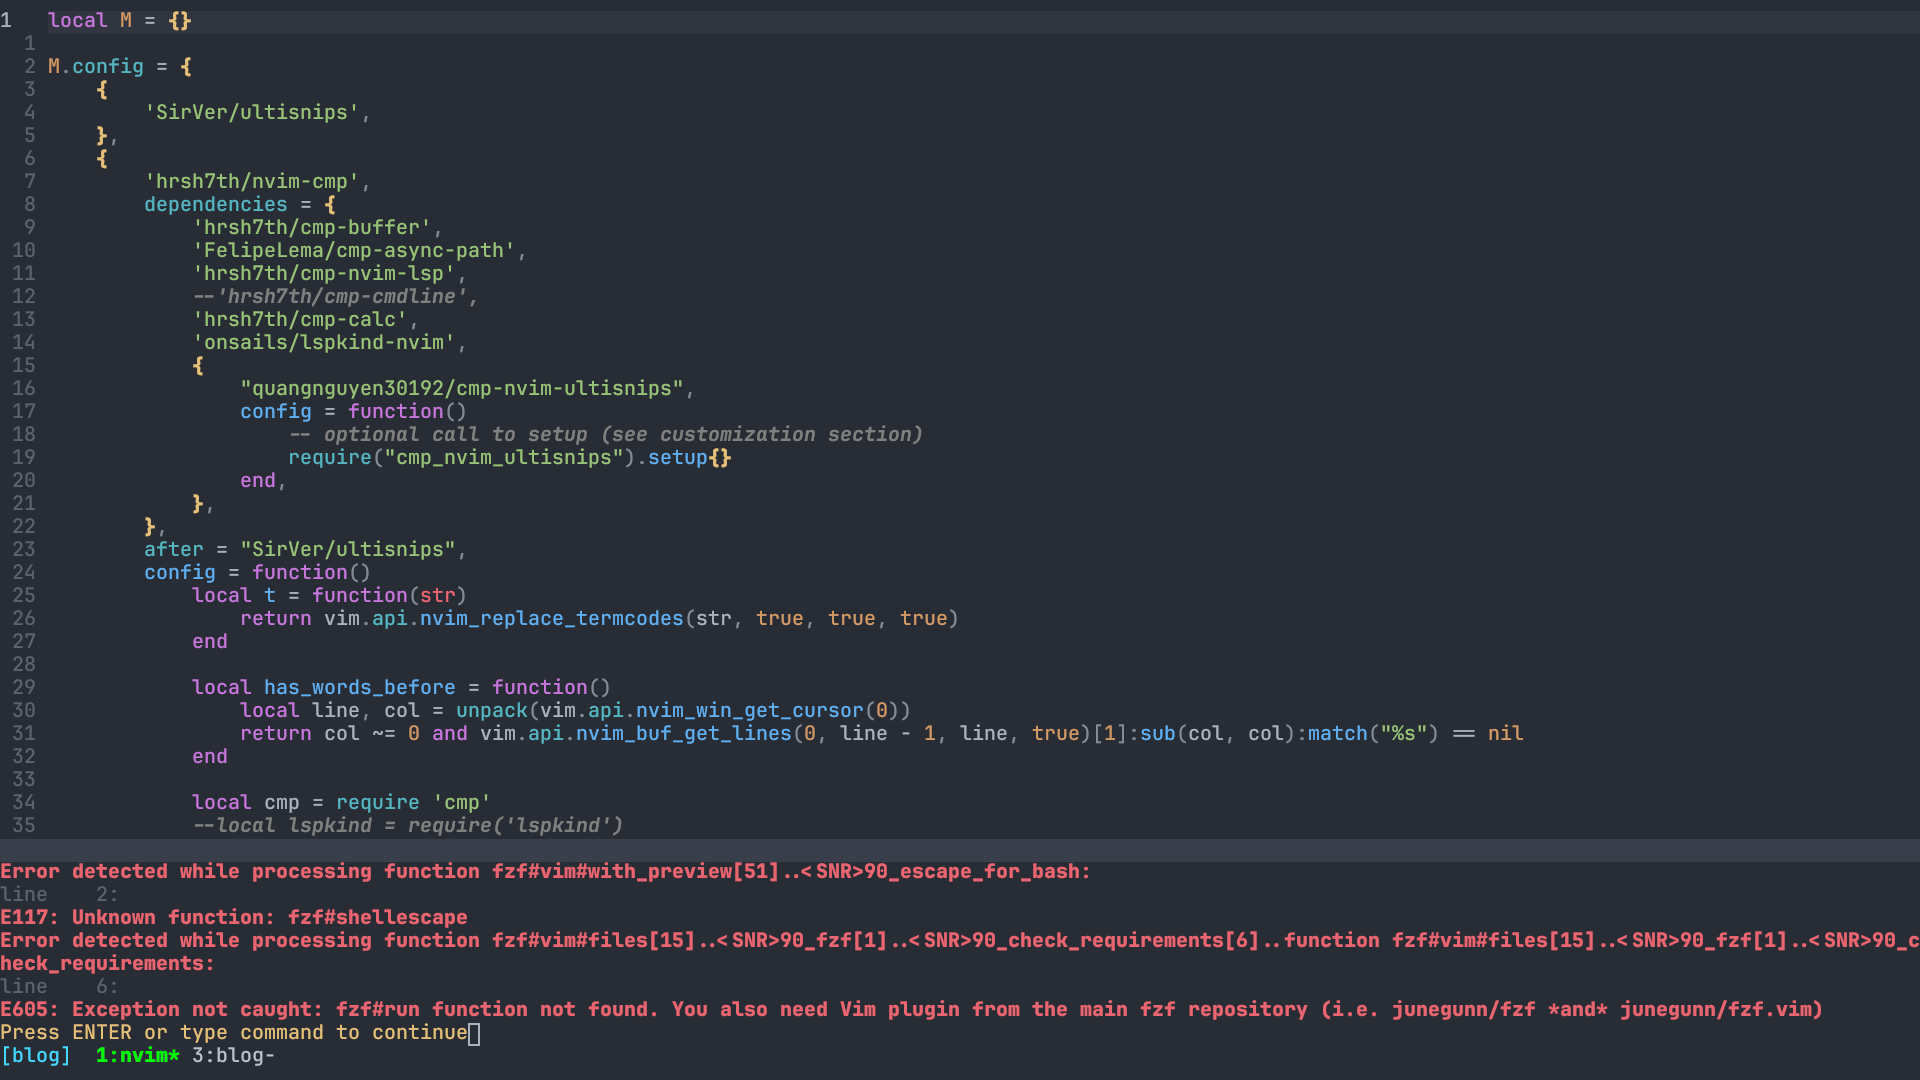Click the 'hrsh7th/cmp-nvim-lsp' string
Screen dimensions: 1920x1080
(324, 273)
